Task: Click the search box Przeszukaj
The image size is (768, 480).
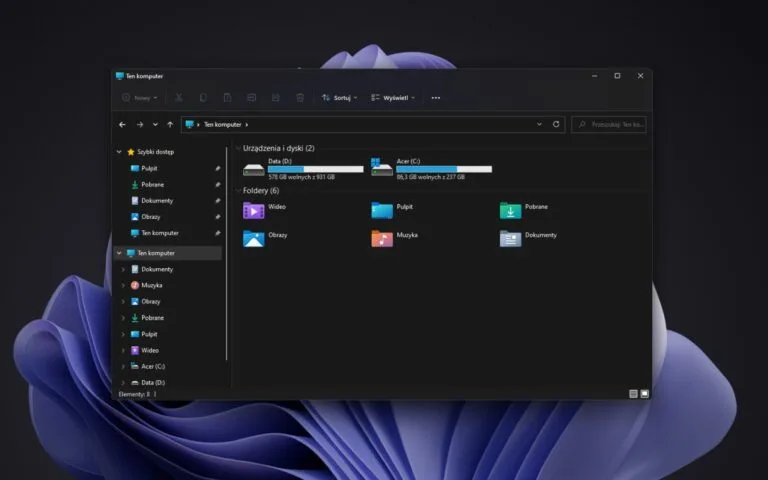Action: click(609, 125)
